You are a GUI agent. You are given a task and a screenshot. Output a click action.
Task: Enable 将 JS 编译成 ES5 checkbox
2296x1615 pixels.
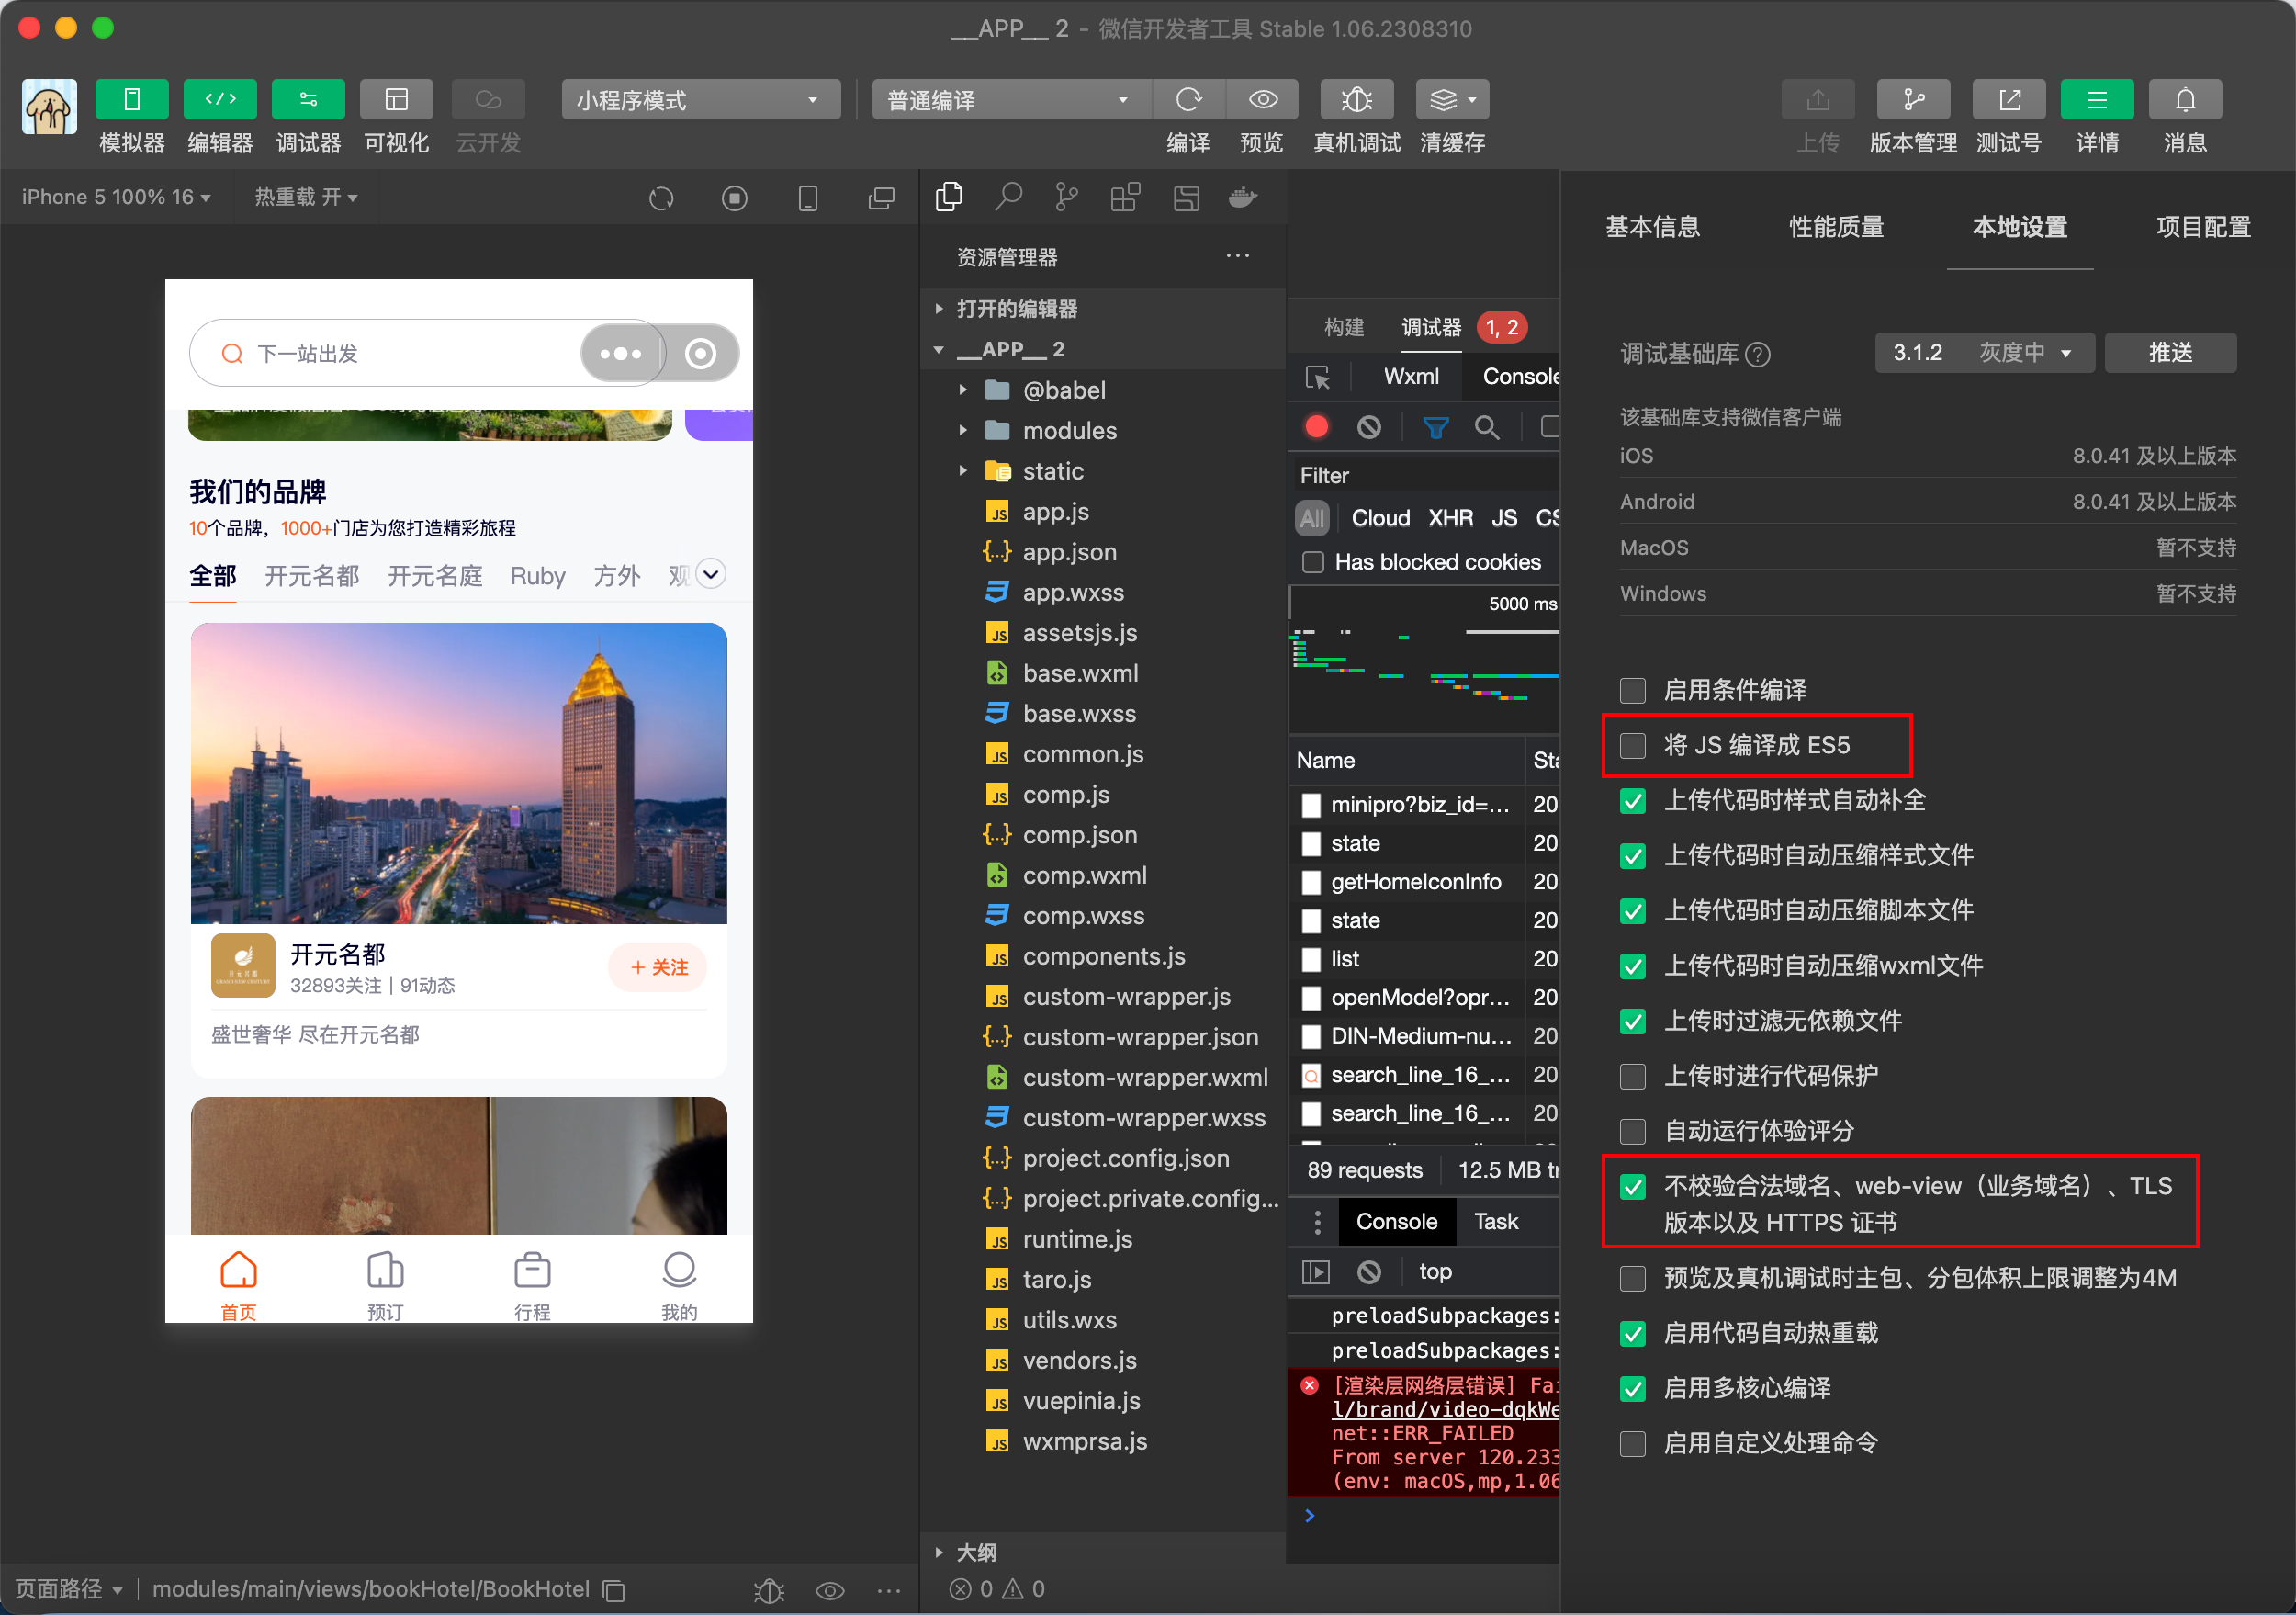tap(1632, 745)
